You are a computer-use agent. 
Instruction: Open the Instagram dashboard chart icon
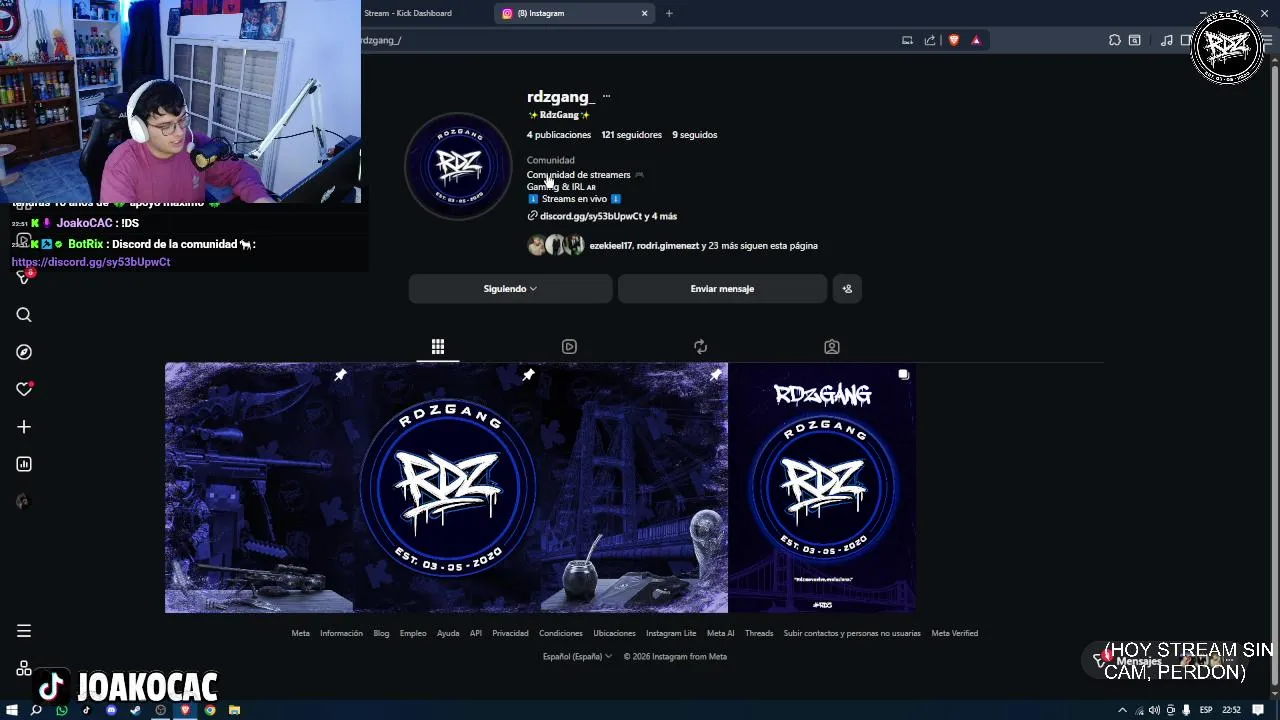coord(24,464)
